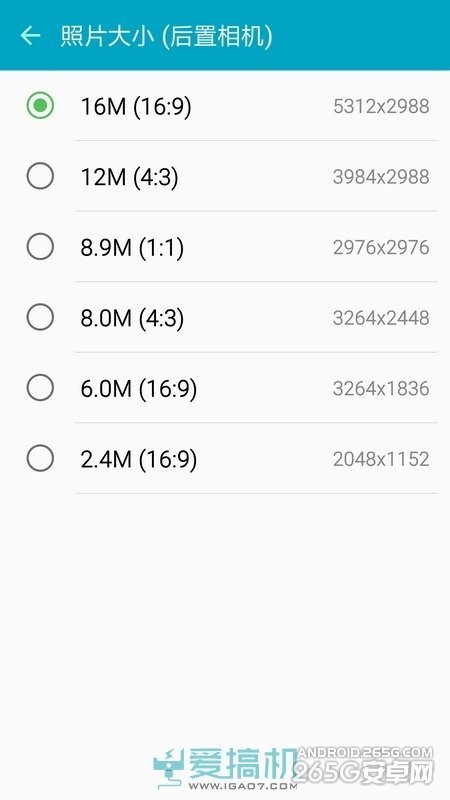Image resolution: width=450 pixels, height=800 pixels.
Task: Tap the 照片大小 (后置相机) header title
Action: 166,36
